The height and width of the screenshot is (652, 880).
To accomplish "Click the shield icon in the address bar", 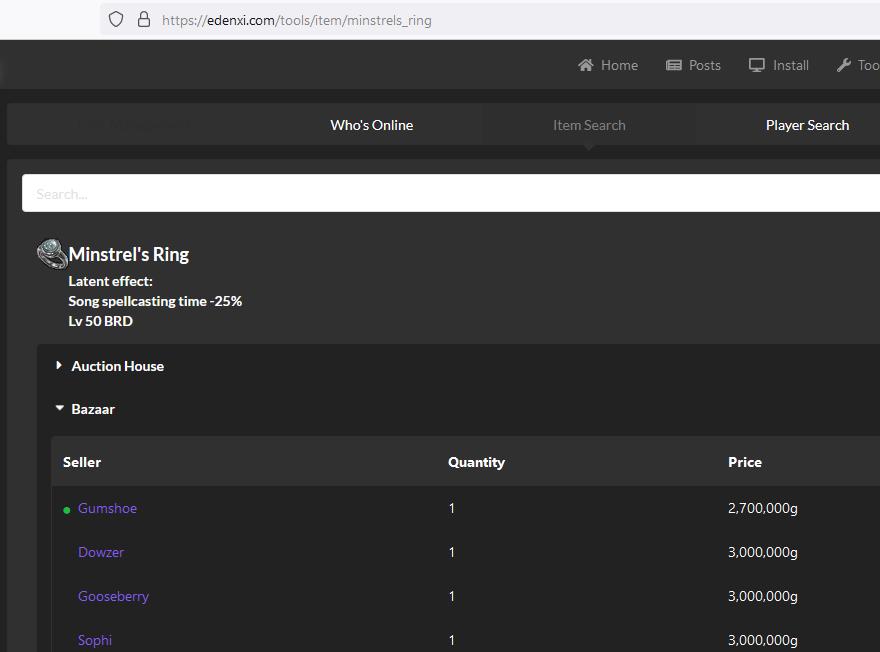I will [x=116, y=18].
